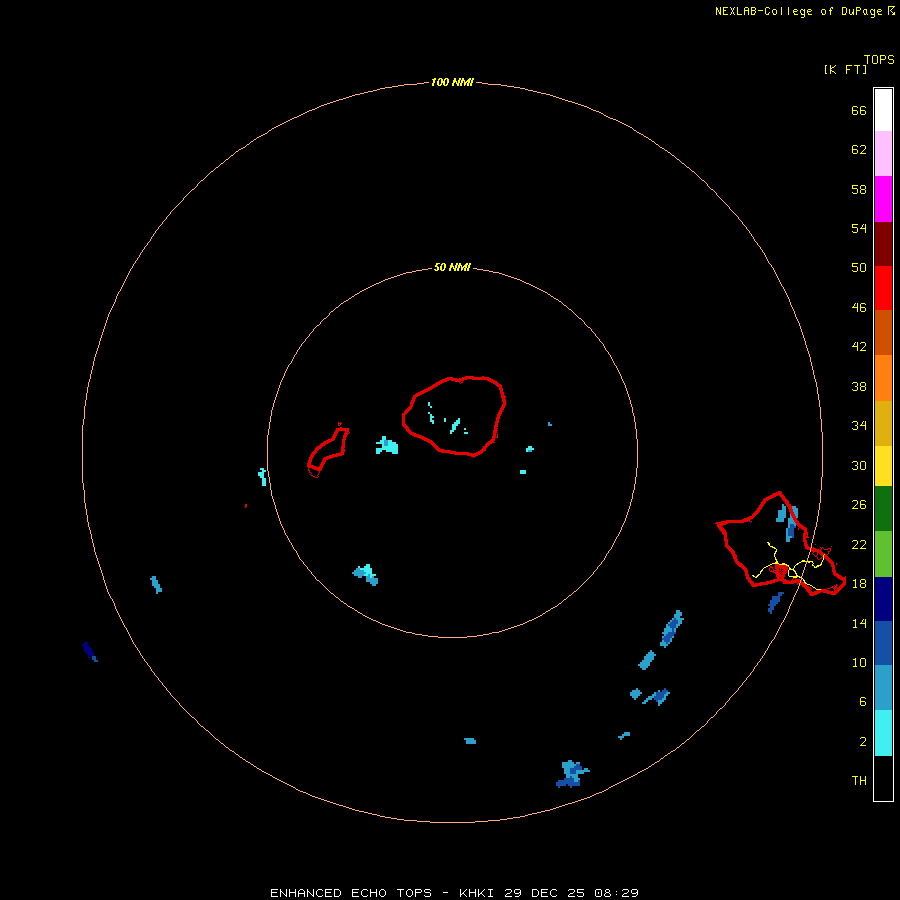Viewport: 900px width, 900px height.
Task: Click the NEXLAB-College of DuPage header text
Action: tap(805, 11)
